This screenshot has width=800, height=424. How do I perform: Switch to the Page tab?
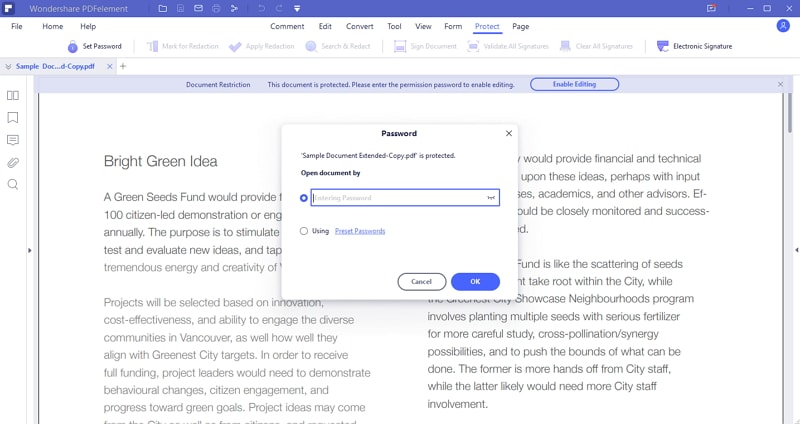click(x=520, y=26)
